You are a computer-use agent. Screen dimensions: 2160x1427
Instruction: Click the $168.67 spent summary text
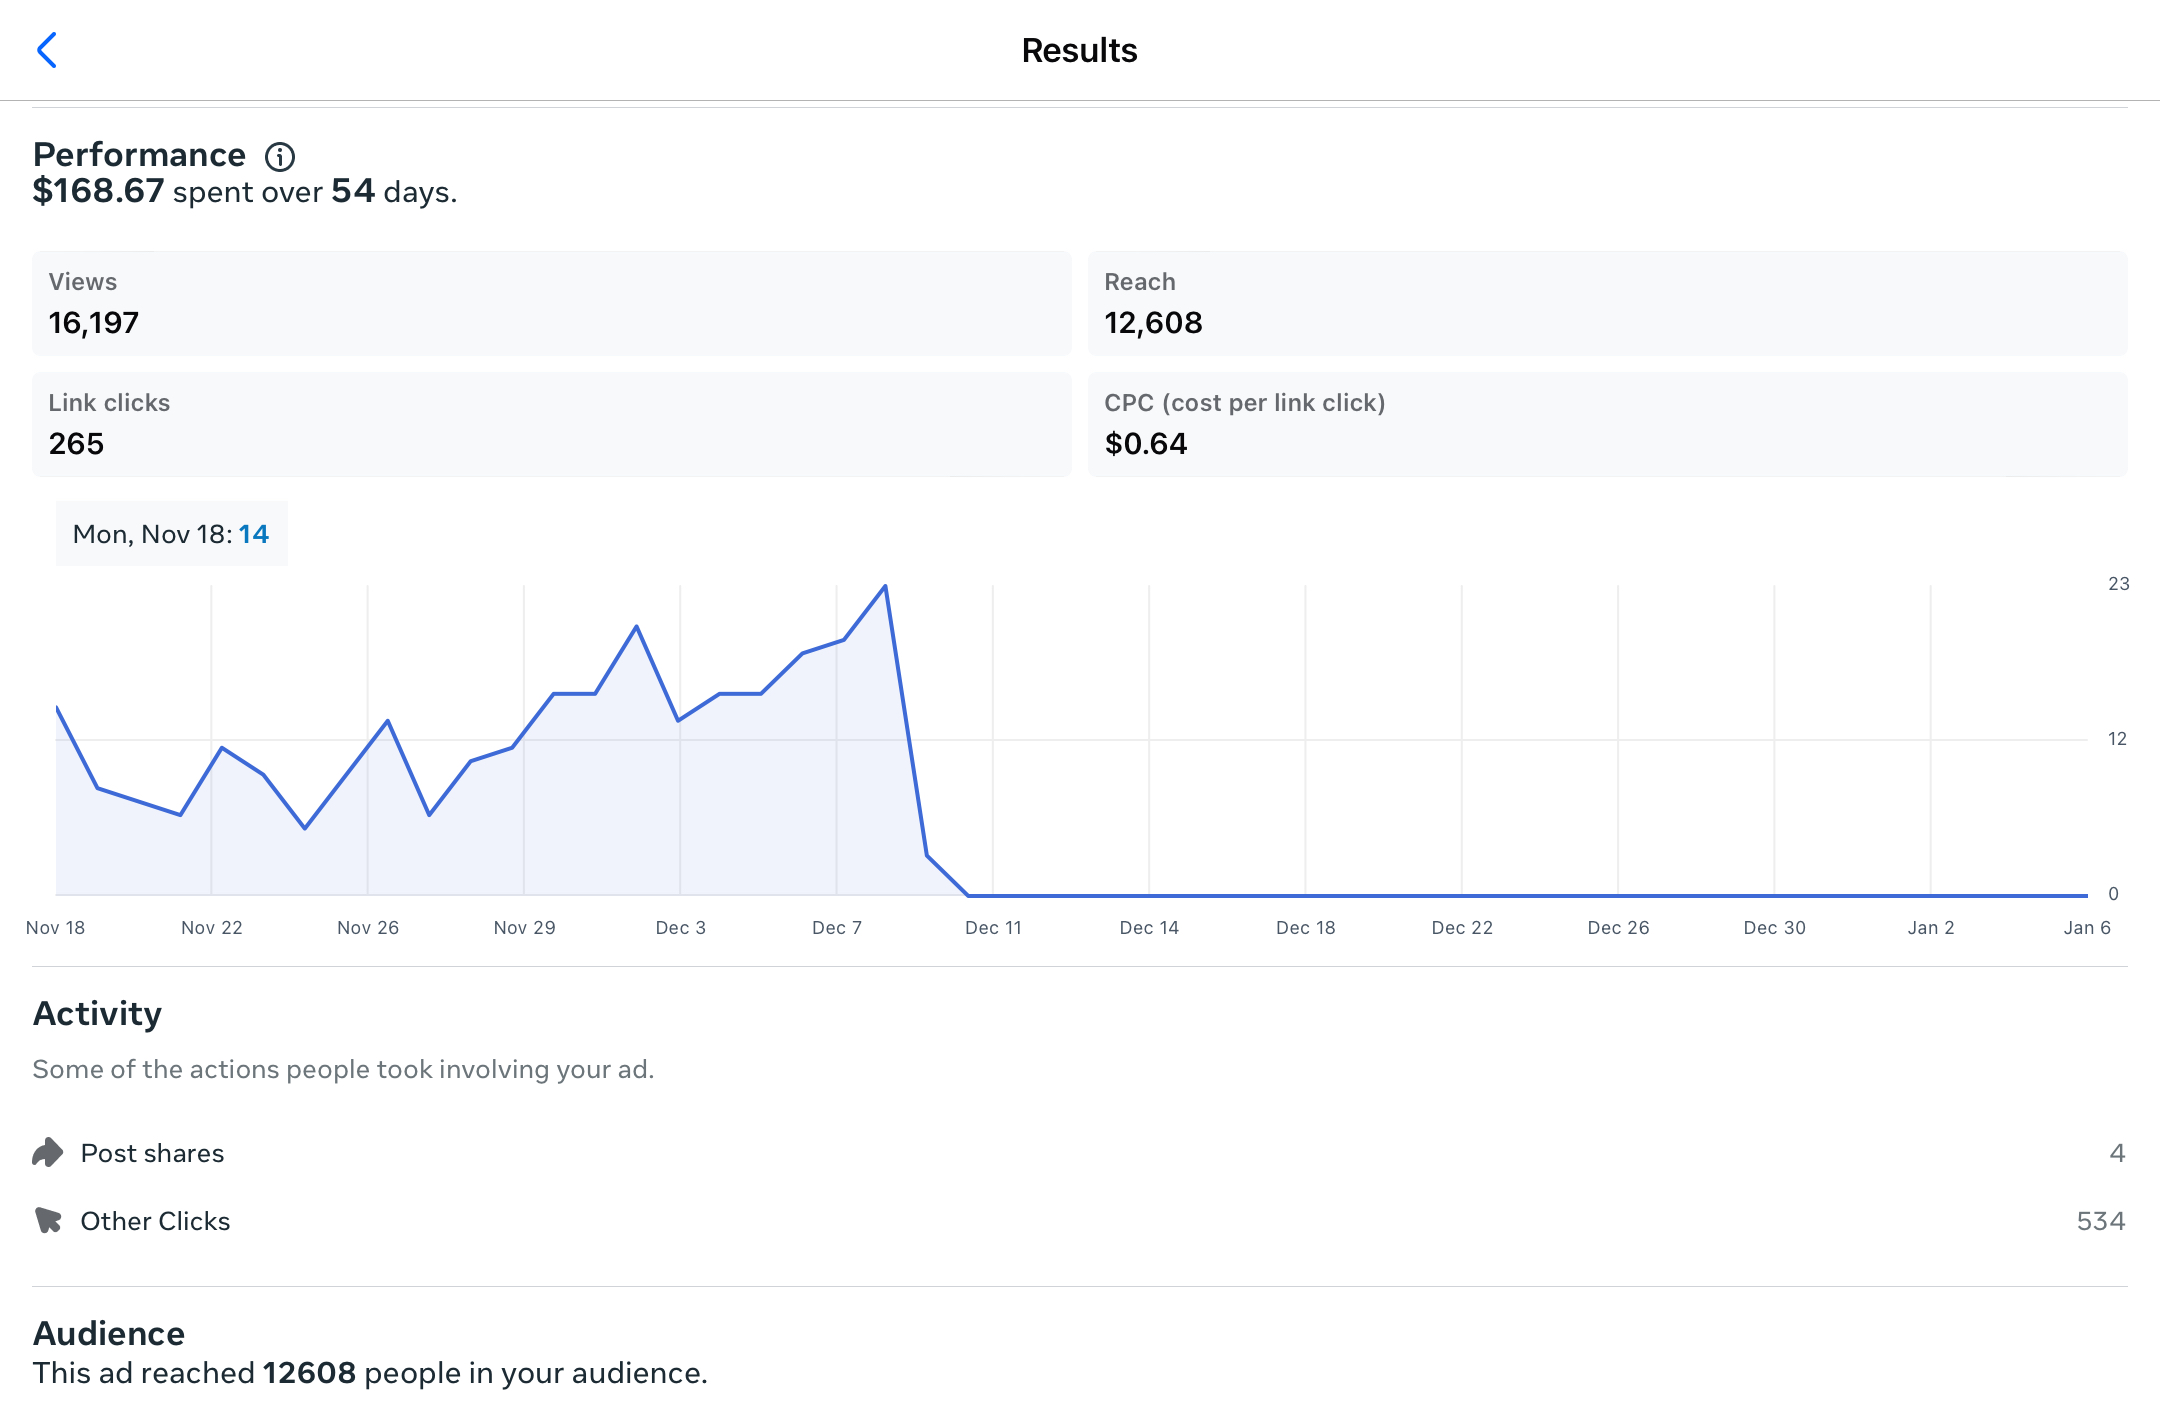tap(245, 191)
